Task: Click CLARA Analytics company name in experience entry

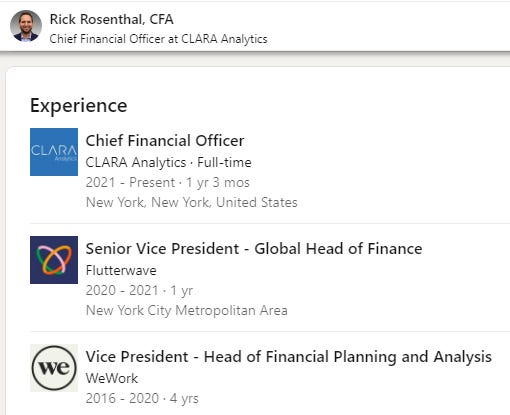Action: coord(136,163)
